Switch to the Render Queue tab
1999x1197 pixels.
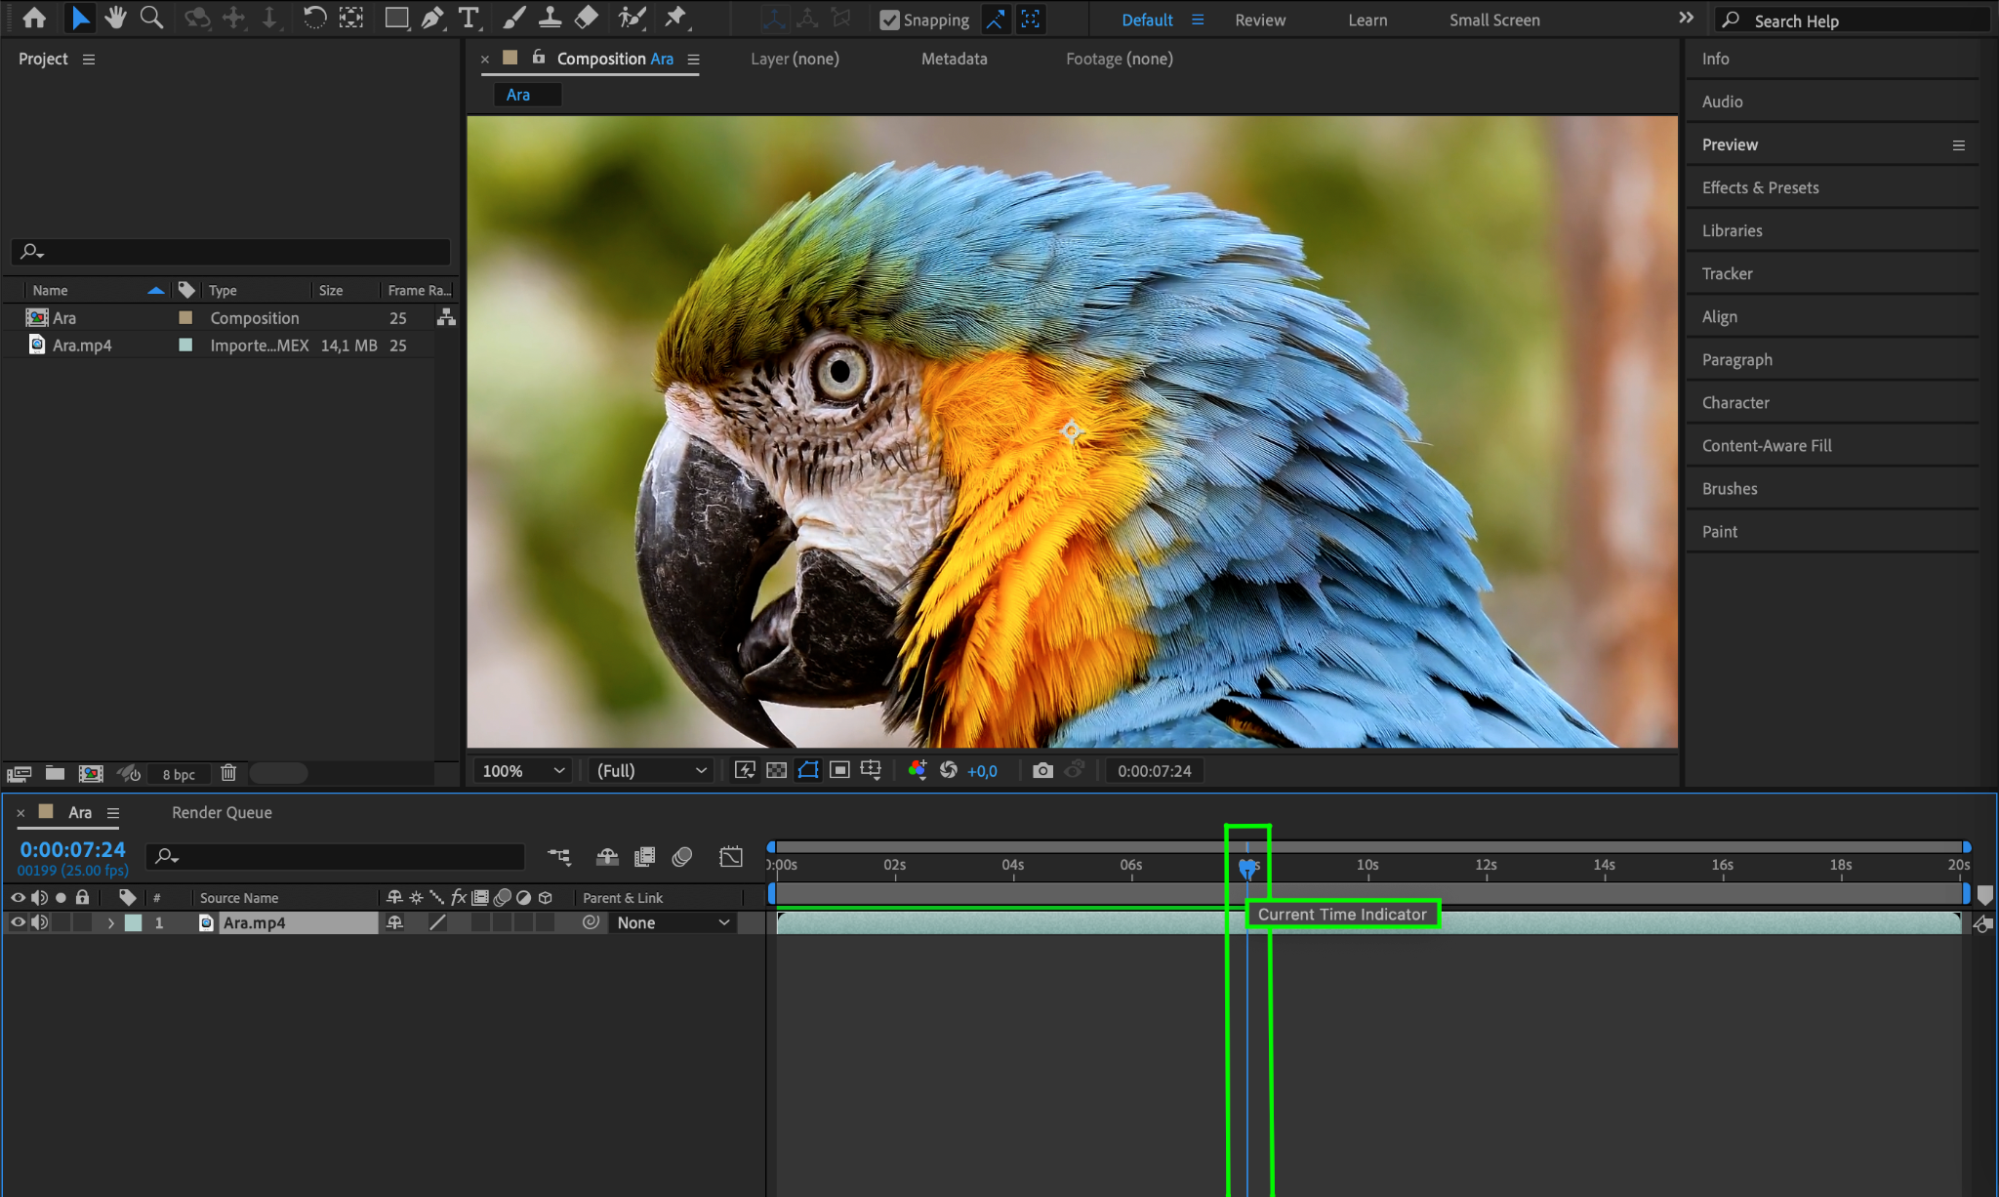click(221, 812)
